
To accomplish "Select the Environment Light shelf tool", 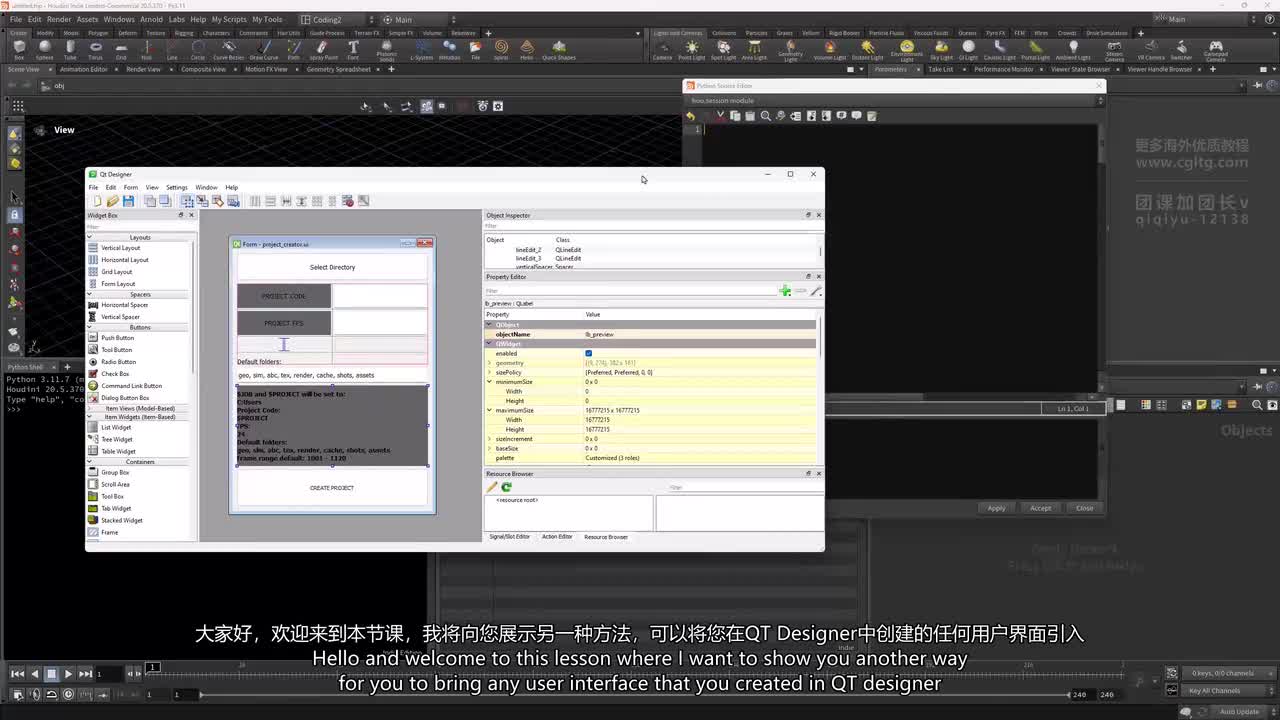I will [x=907, y=50].
